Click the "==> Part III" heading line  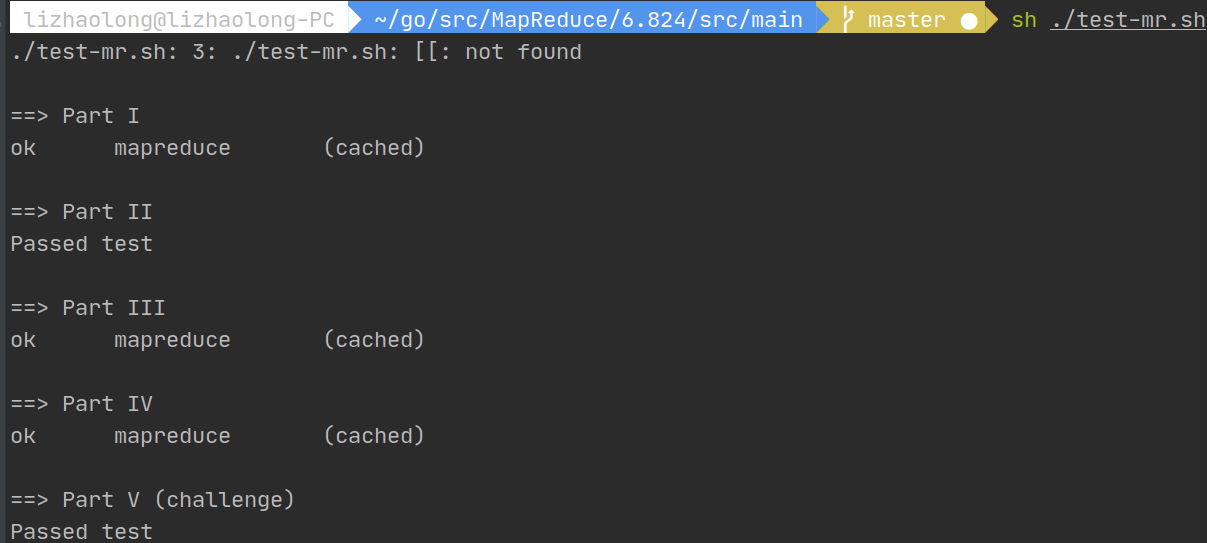pos(88,308)
